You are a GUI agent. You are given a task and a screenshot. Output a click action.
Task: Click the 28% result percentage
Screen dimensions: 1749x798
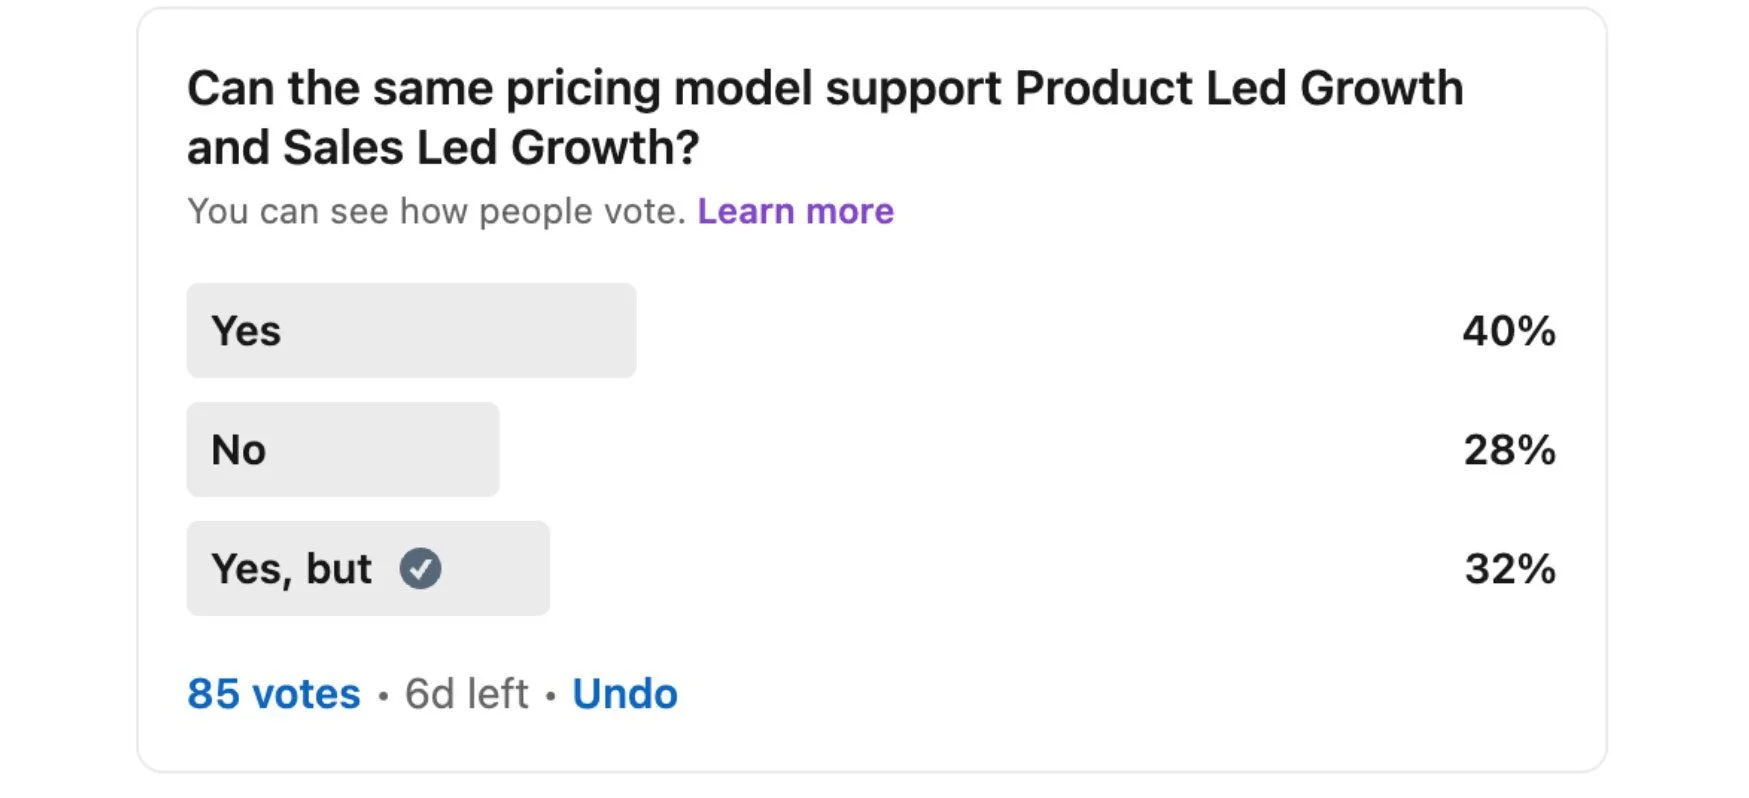[1508, 450]
